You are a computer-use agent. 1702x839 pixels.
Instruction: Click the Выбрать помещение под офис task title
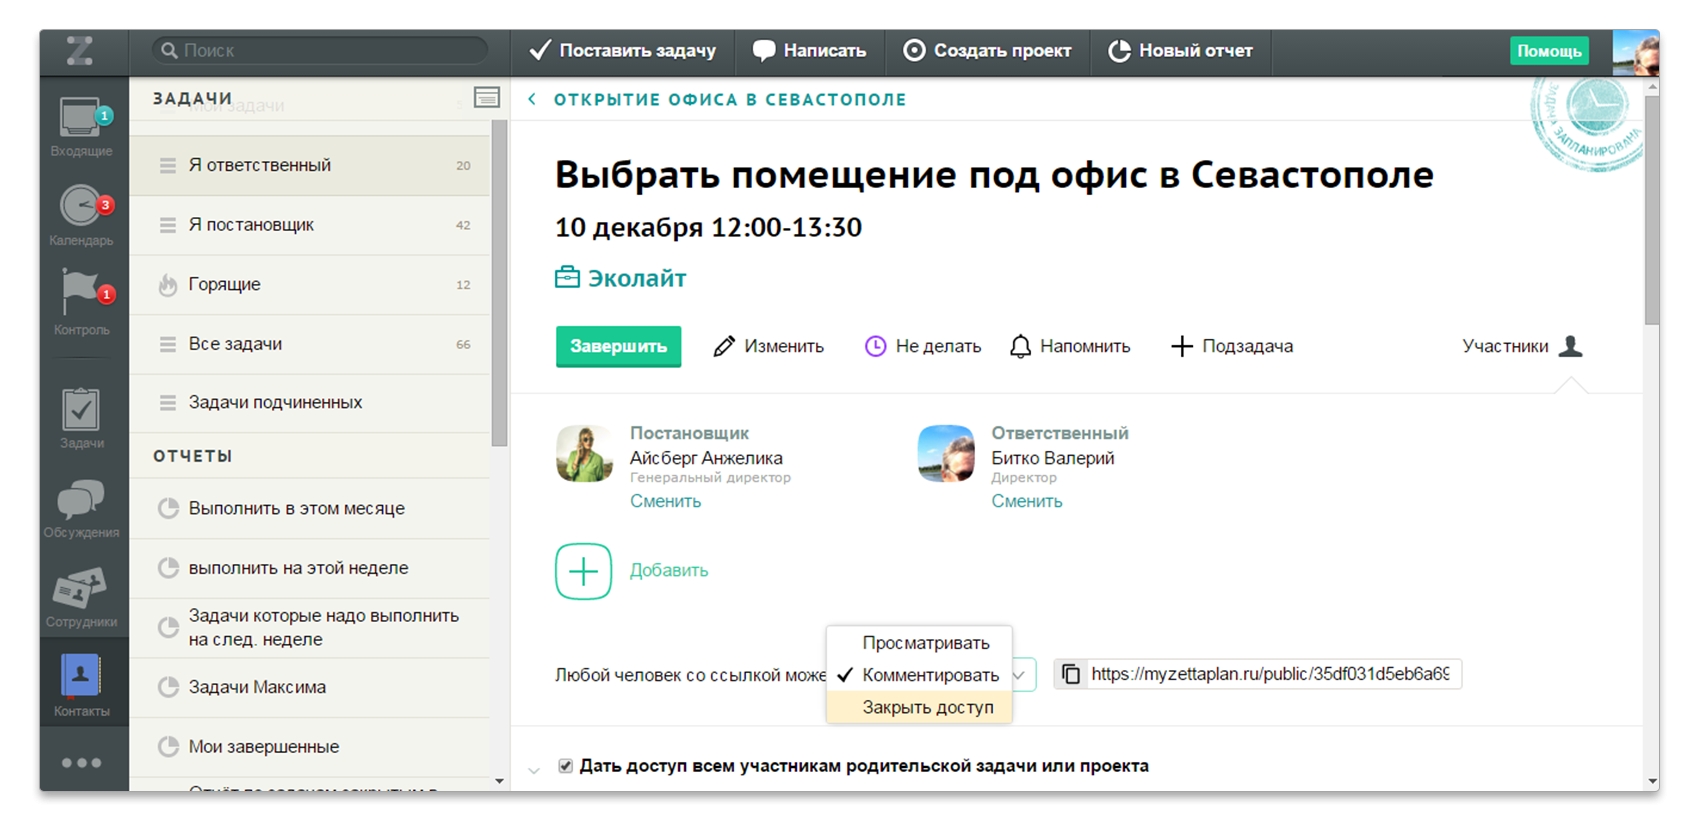pos(994,175)
